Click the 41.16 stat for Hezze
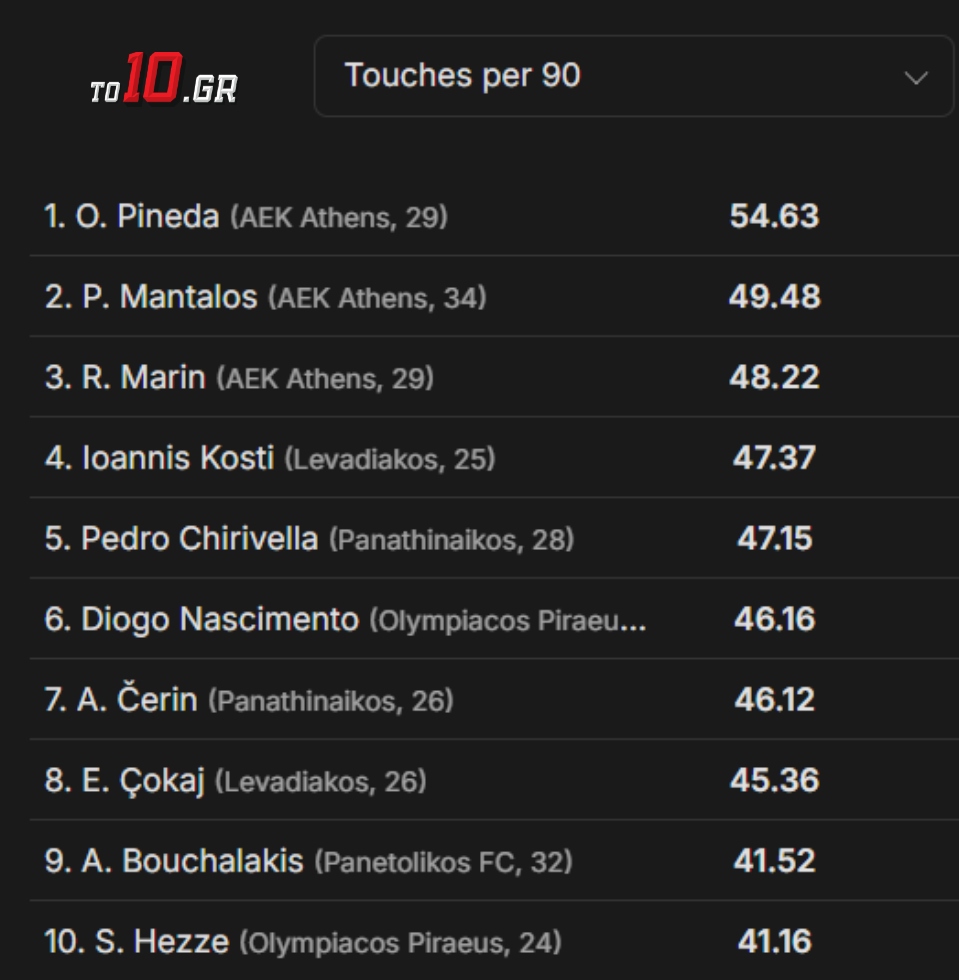This screenshot has width=959, height=980. 774,942
